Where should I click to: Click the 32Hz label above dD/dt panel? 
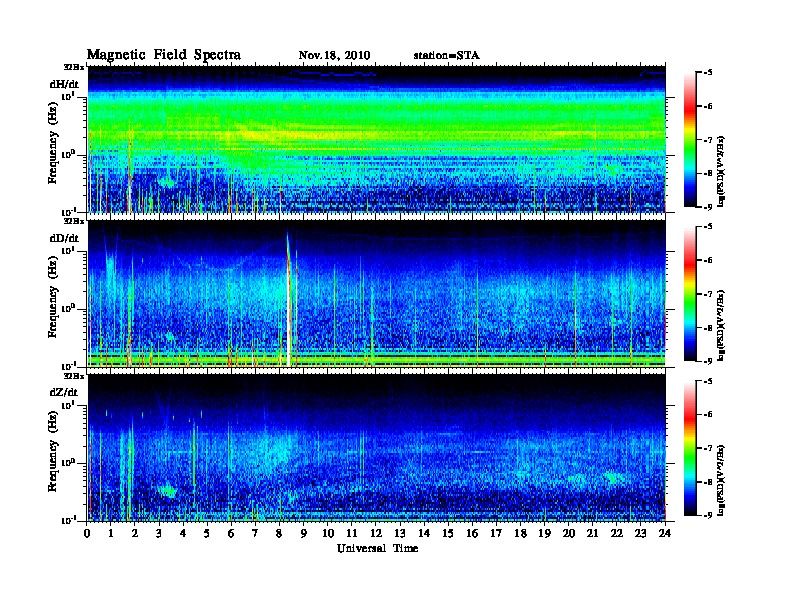click(74, 221)
